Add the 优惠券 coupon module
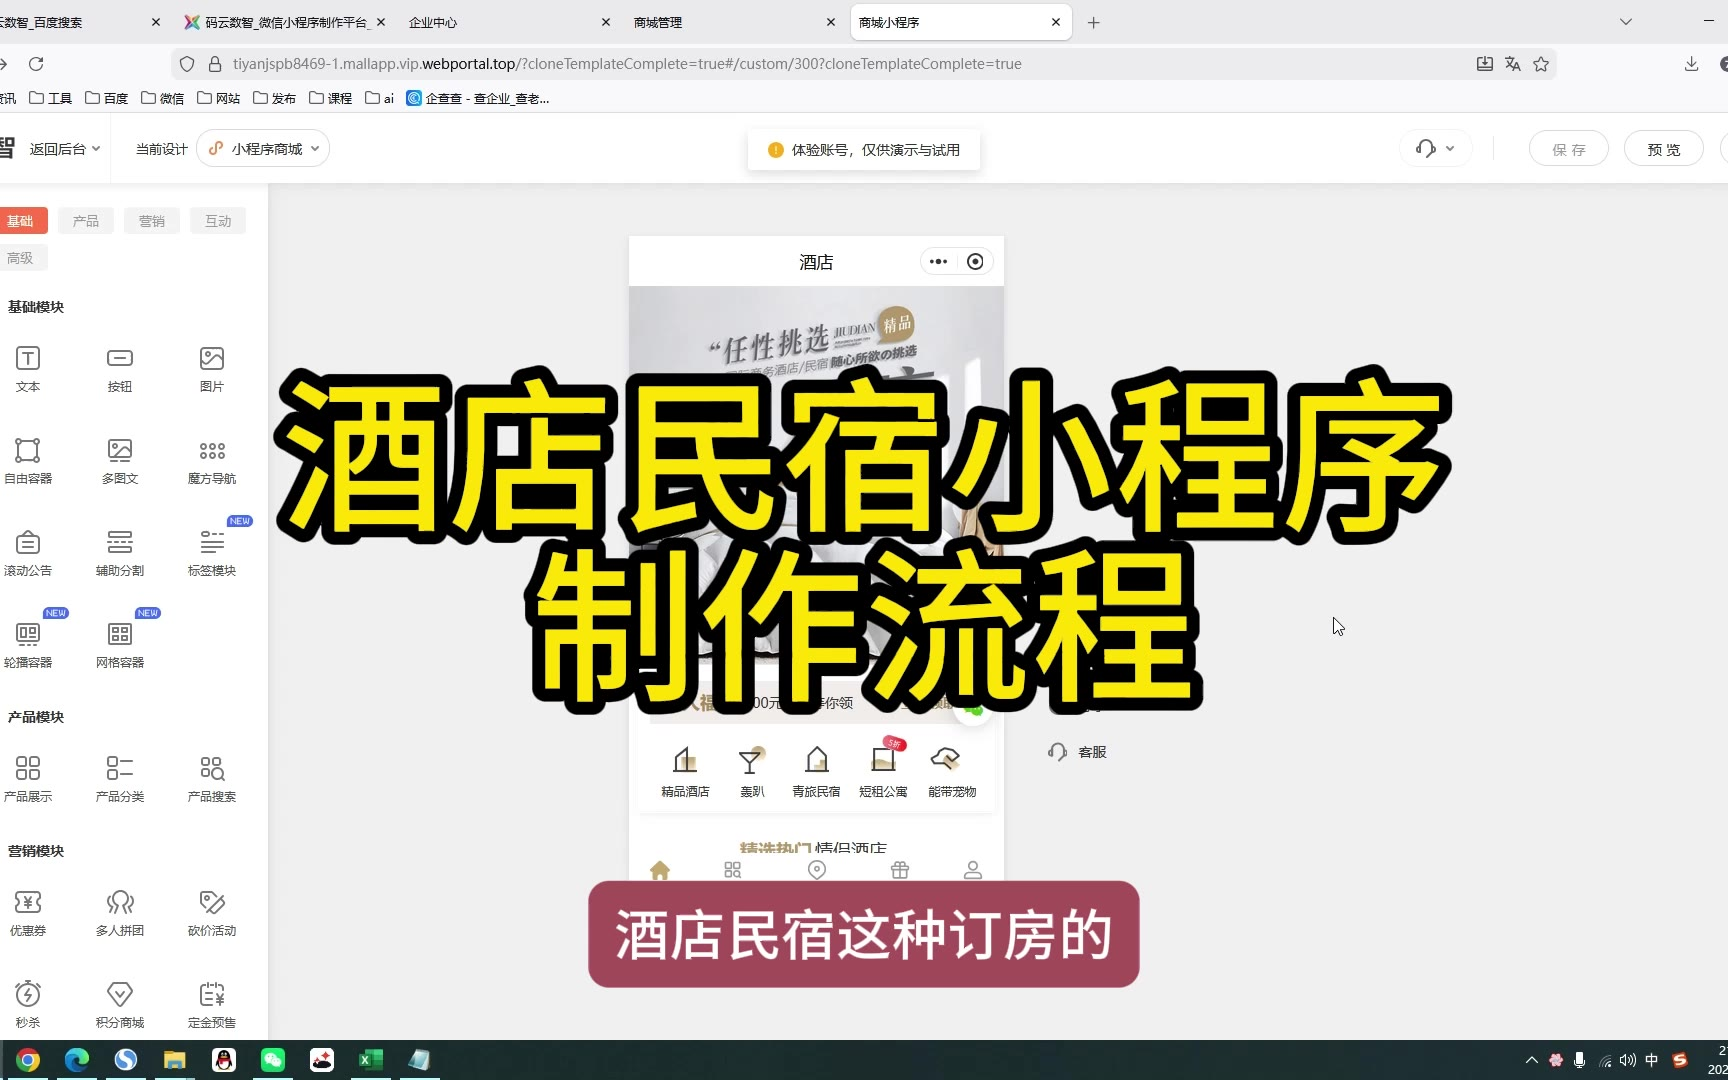1728x1080 pixels. 28,913
